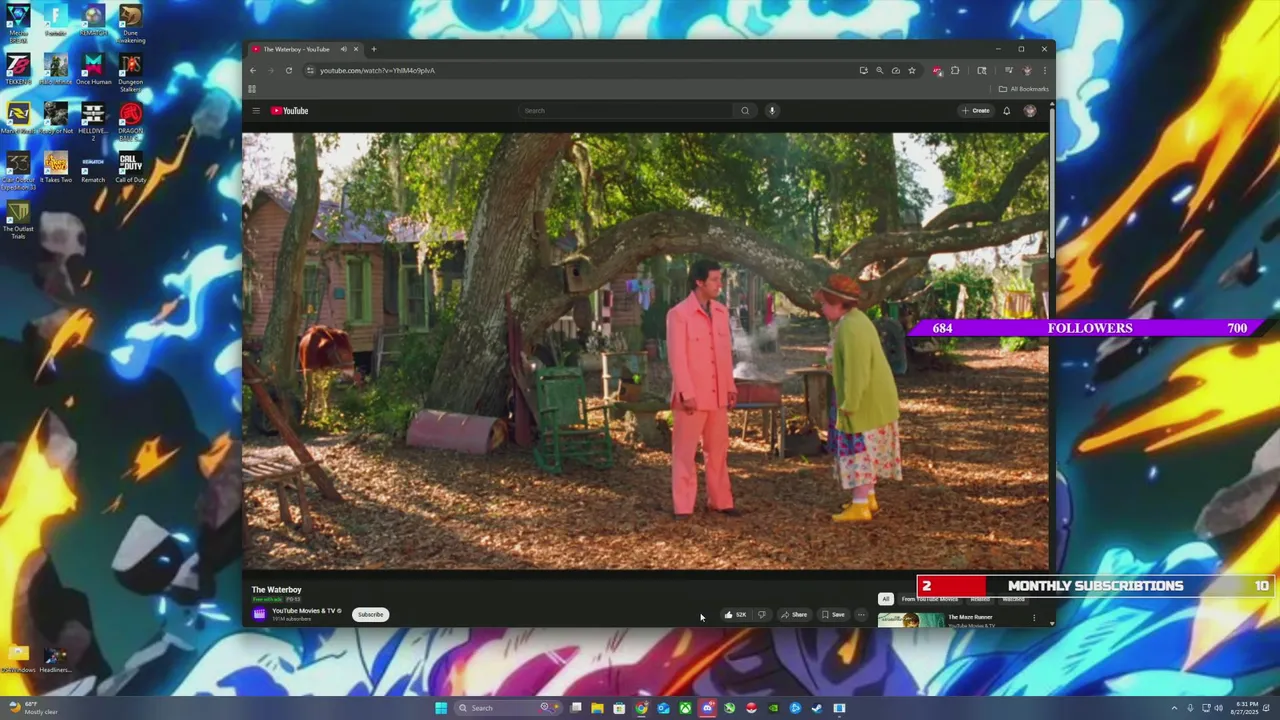Launch TEKKEN 8 from the desktop
The image size is (1280, 720).
(x=18, y=70)
